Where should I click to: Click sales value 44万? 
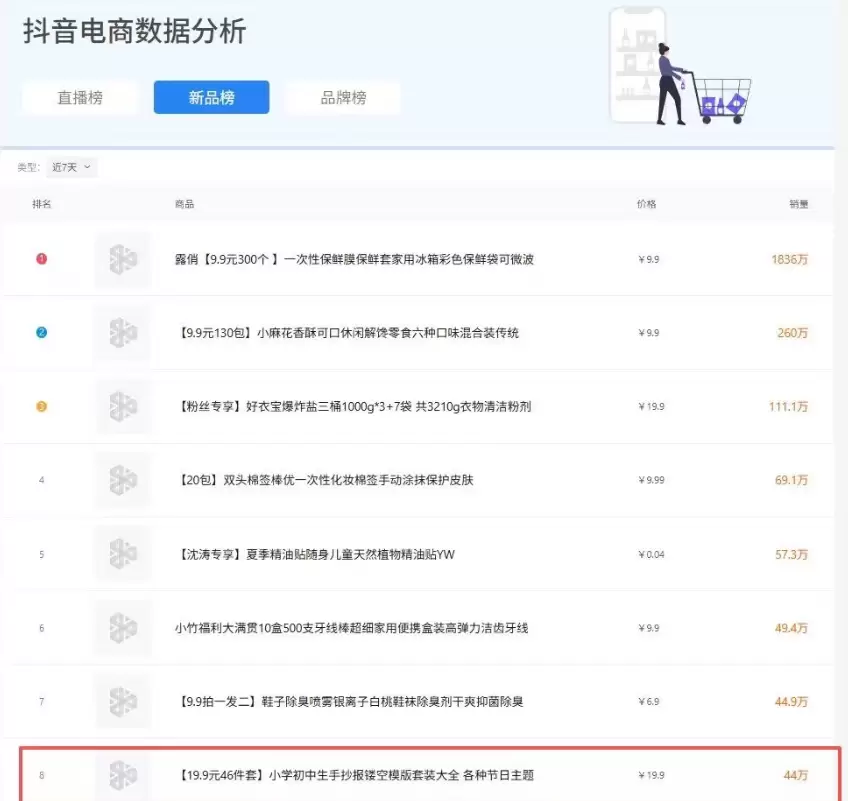[796, 775]
